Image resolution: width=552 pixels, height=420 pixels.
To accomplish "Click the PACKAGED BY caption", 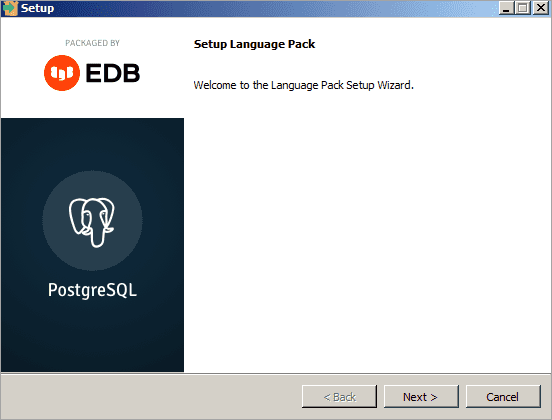I will (92, 43).
